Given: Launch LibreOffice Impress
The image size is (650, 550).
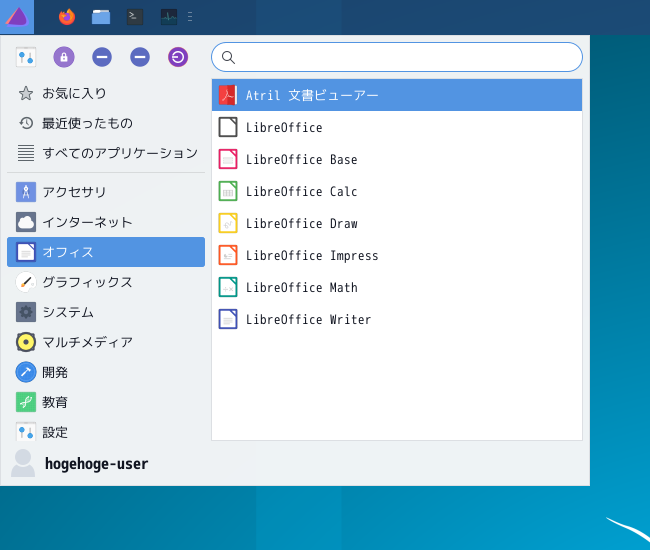Looking at the screenshot, I should click(x=397, y=255).
